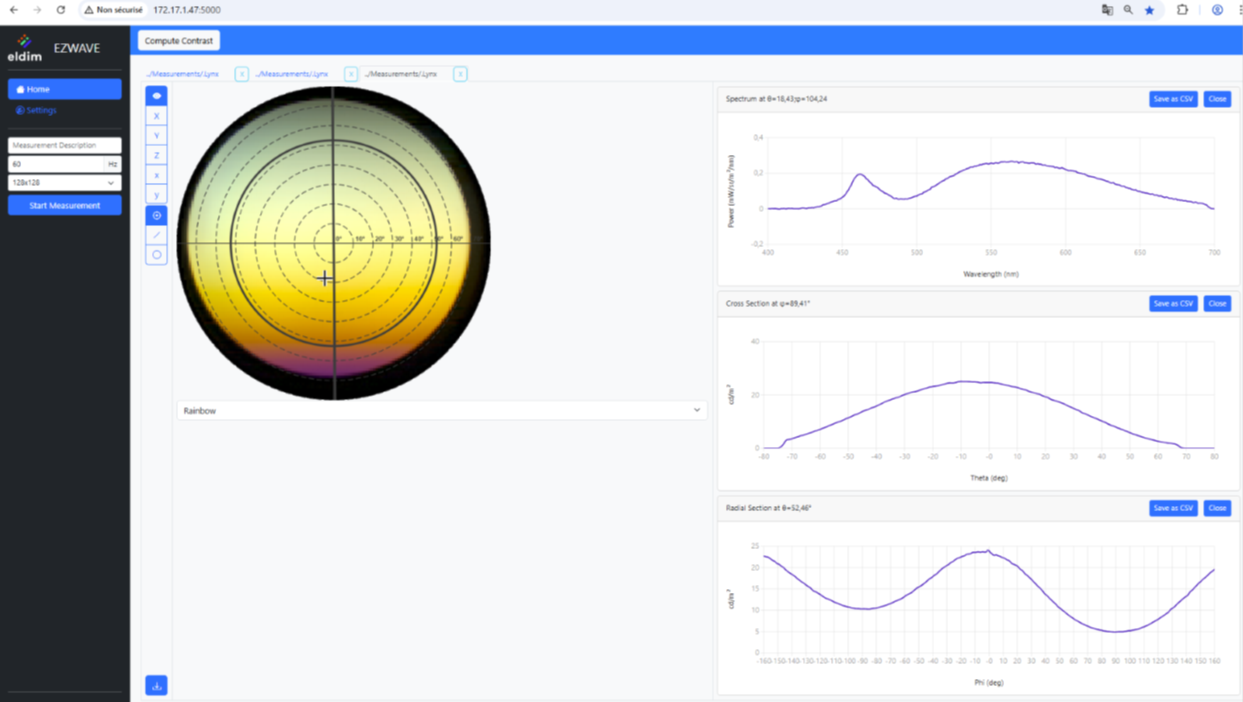Select the lowercase x chromaticity button
The width and height of the screenshot is (1243, 702).
tap(157, 175)
